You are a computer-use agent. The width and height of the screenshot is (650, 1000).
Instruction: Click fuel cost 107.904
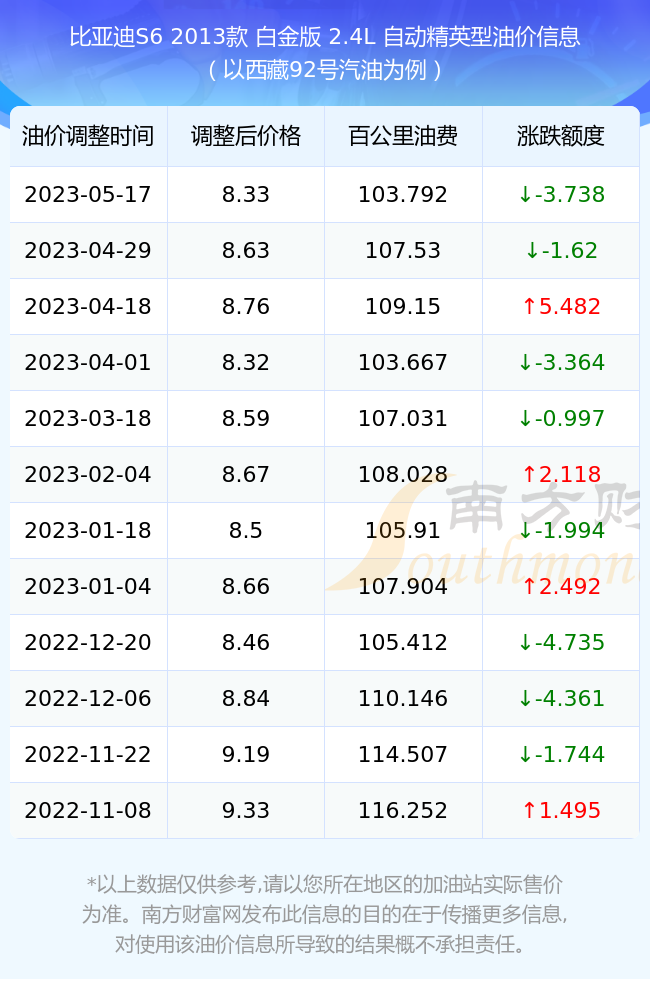(403, 587)
